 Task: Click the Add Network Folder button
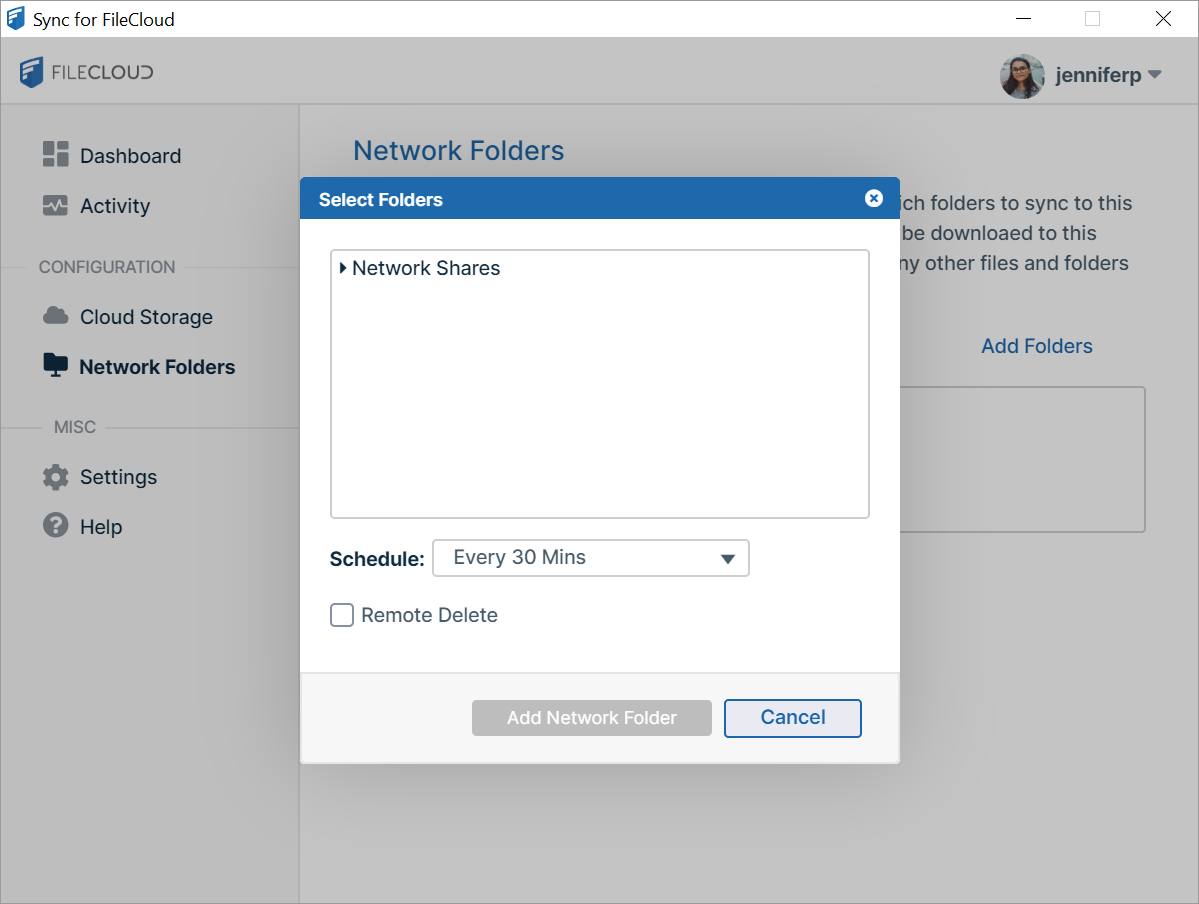591,717
